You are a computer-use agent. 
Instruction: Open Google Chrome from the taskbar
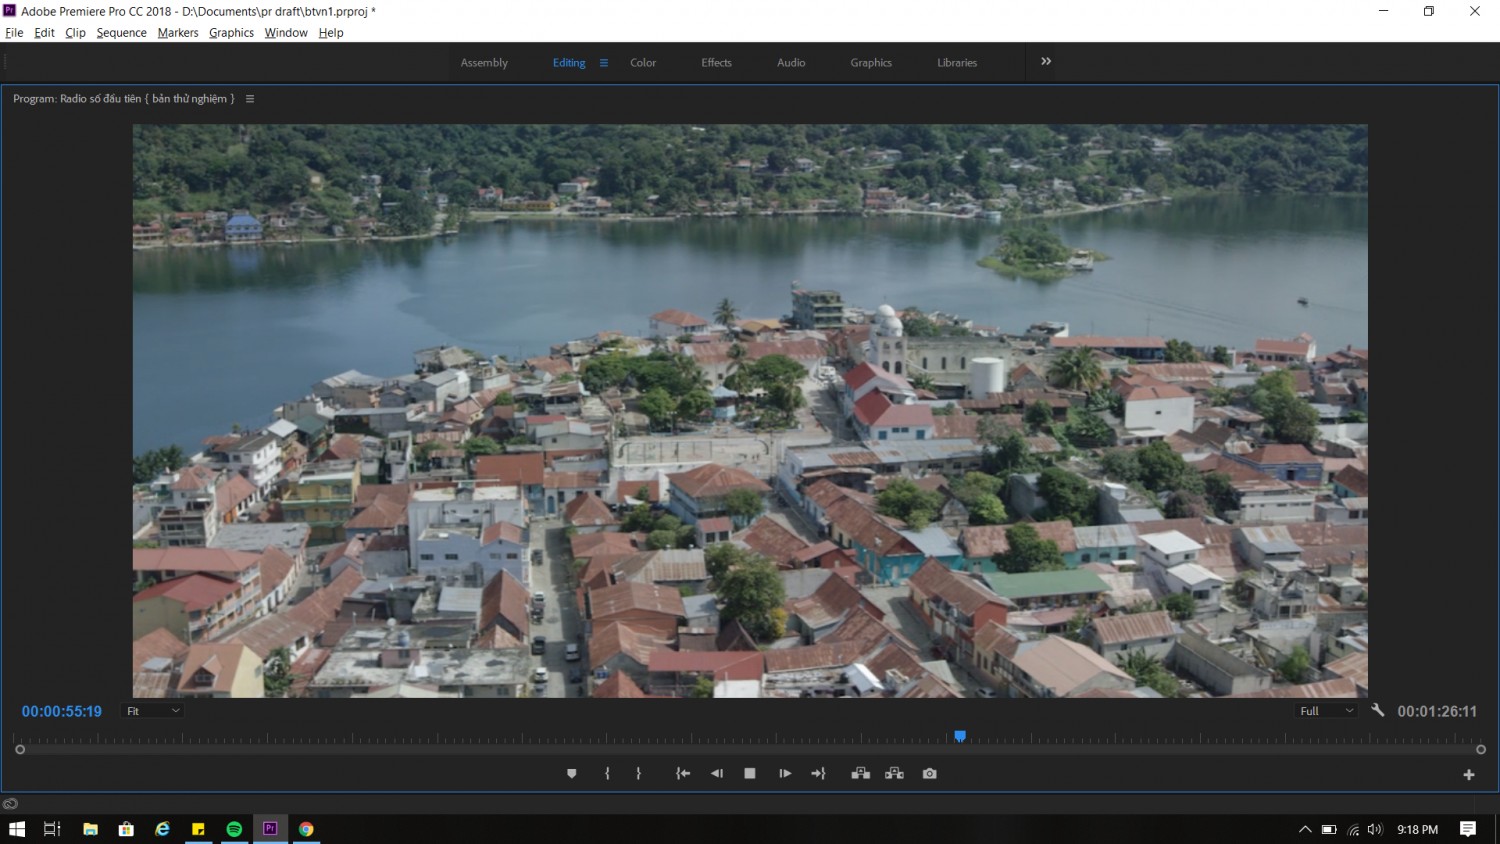click(306, 829)
